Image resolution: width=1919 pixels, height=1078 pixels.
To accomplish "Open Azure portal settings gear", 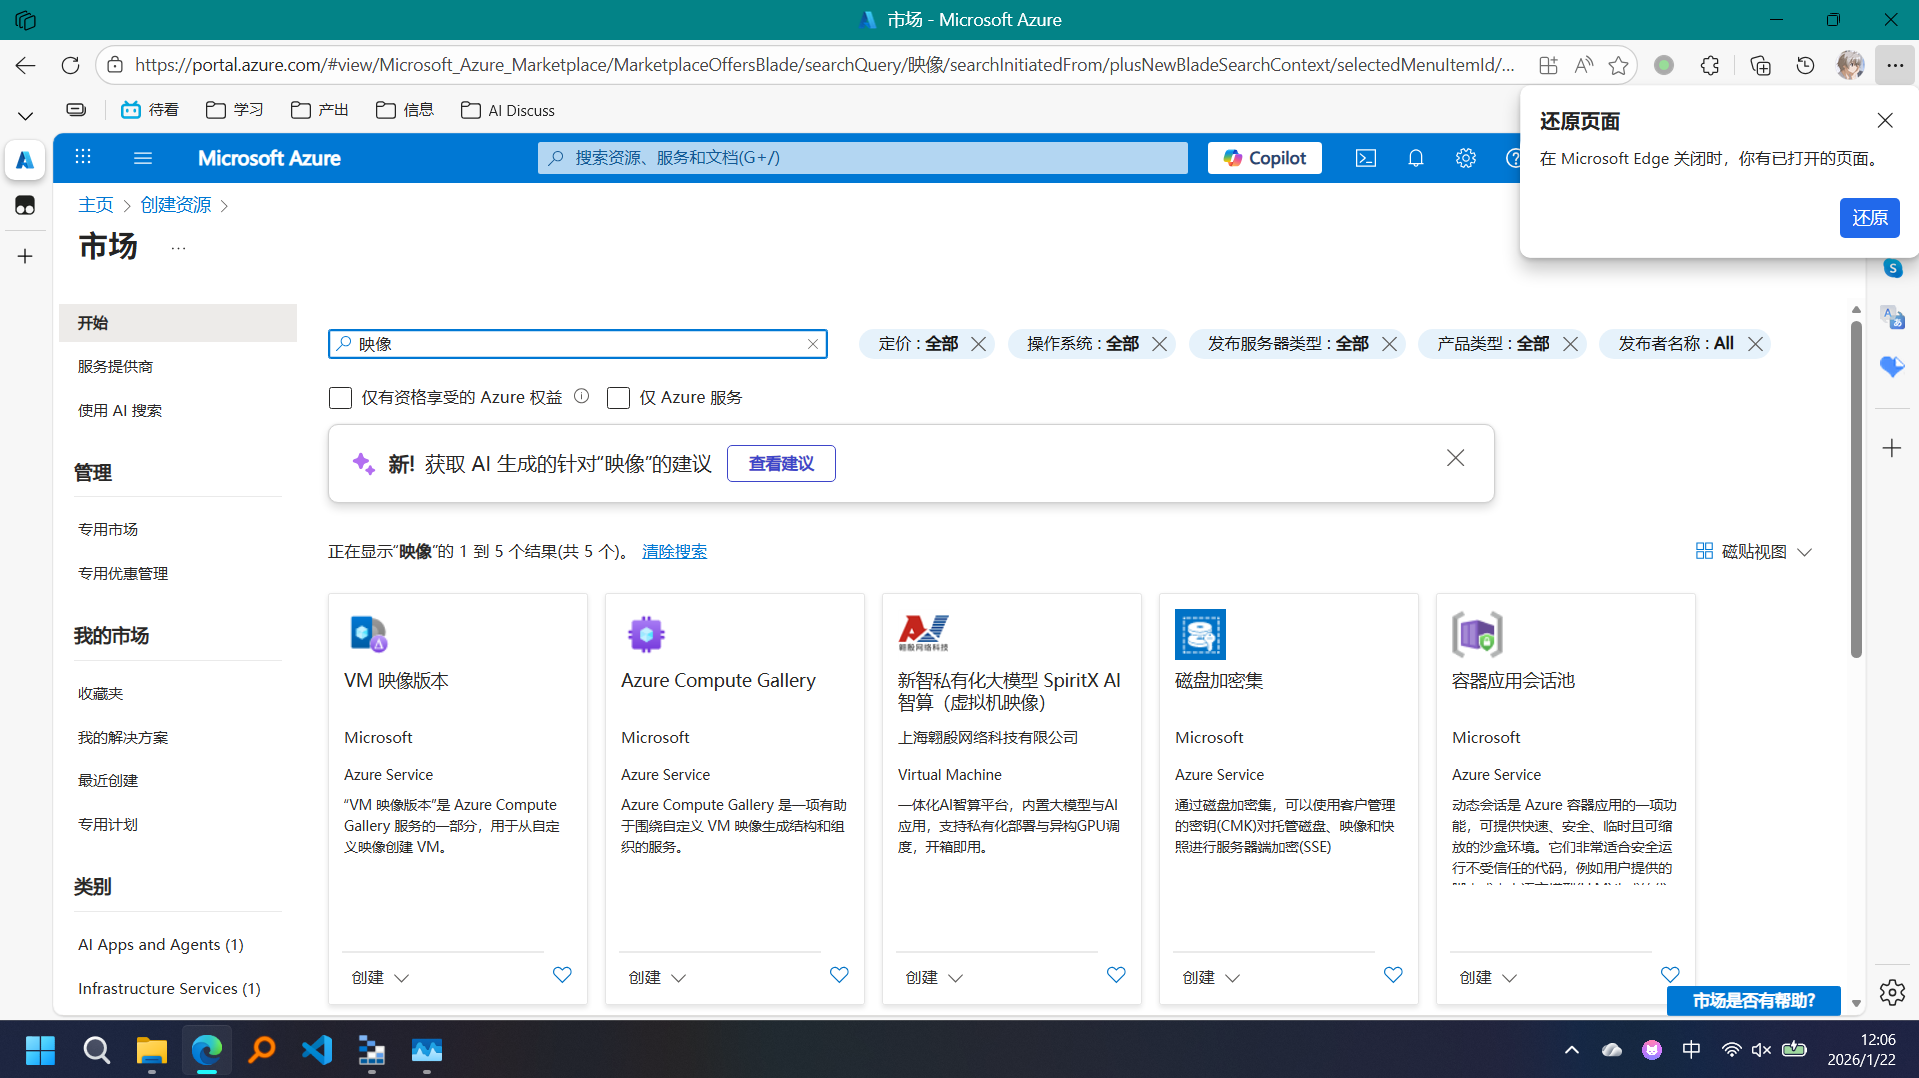I will [1465, 158].
